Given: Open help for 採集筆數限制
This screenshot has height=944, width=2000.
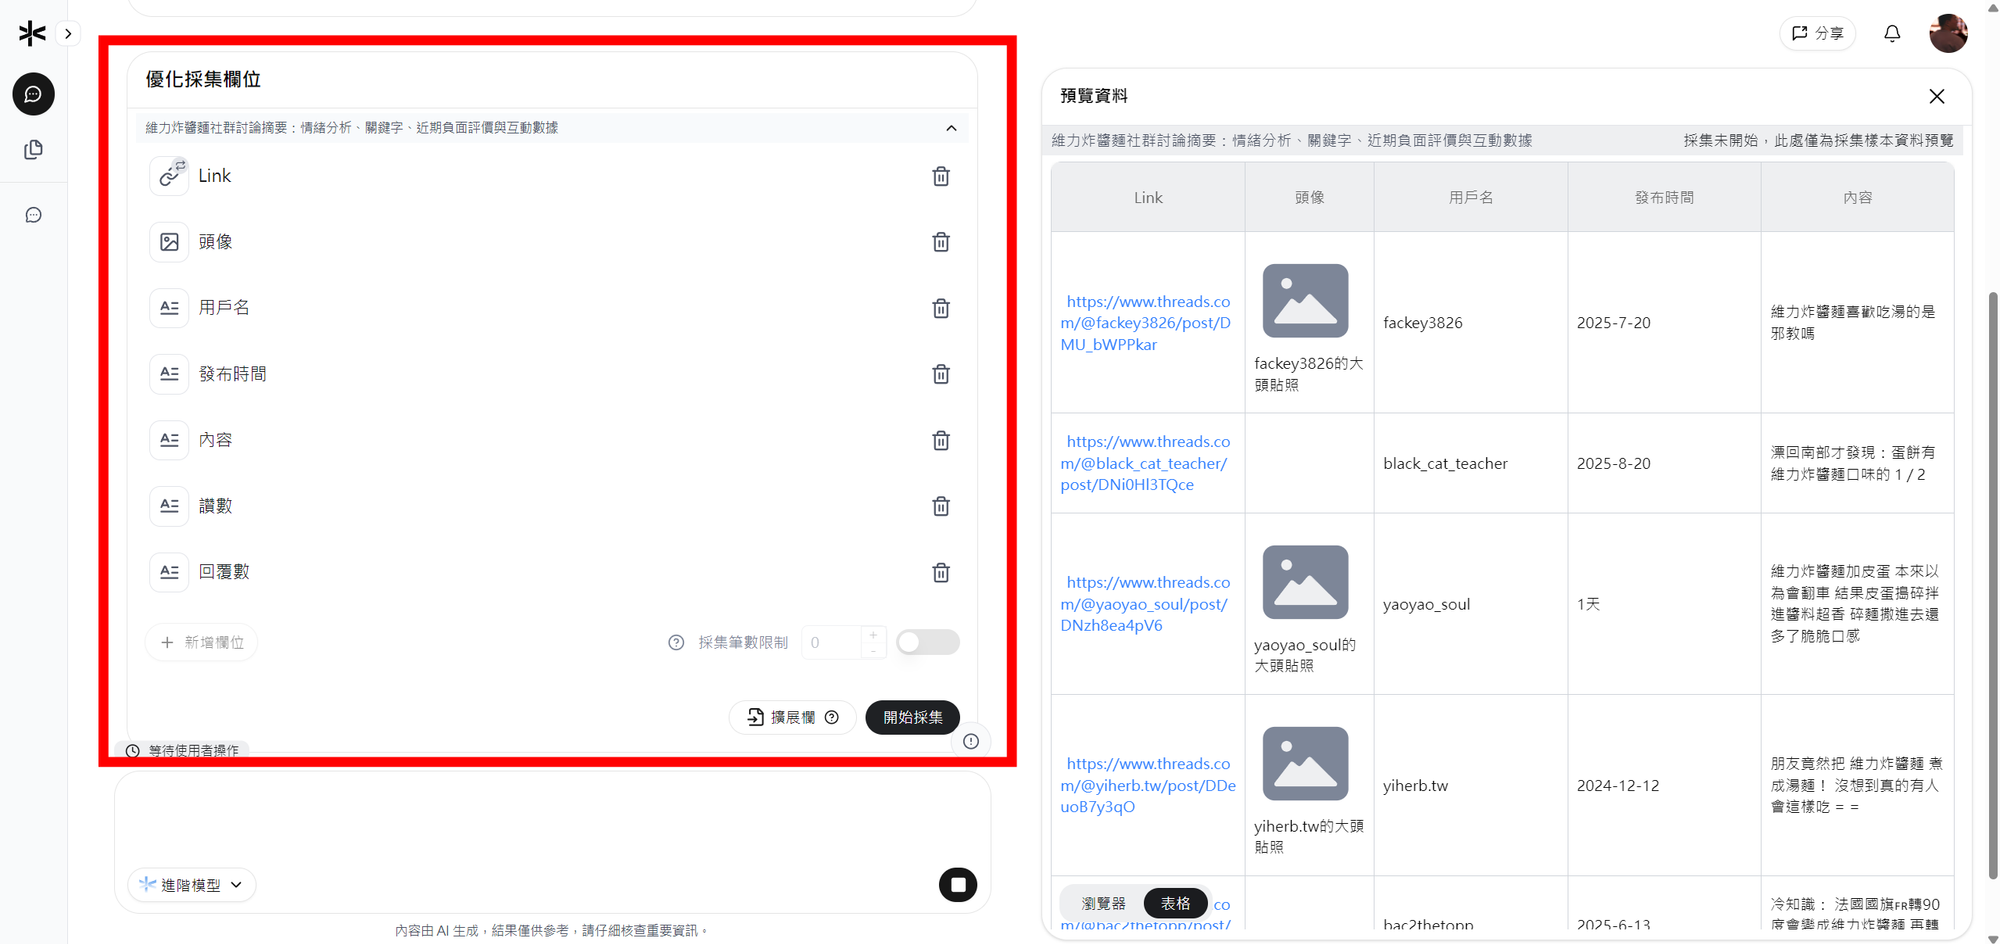Looking at the screenshot, I should pos(676,643).
